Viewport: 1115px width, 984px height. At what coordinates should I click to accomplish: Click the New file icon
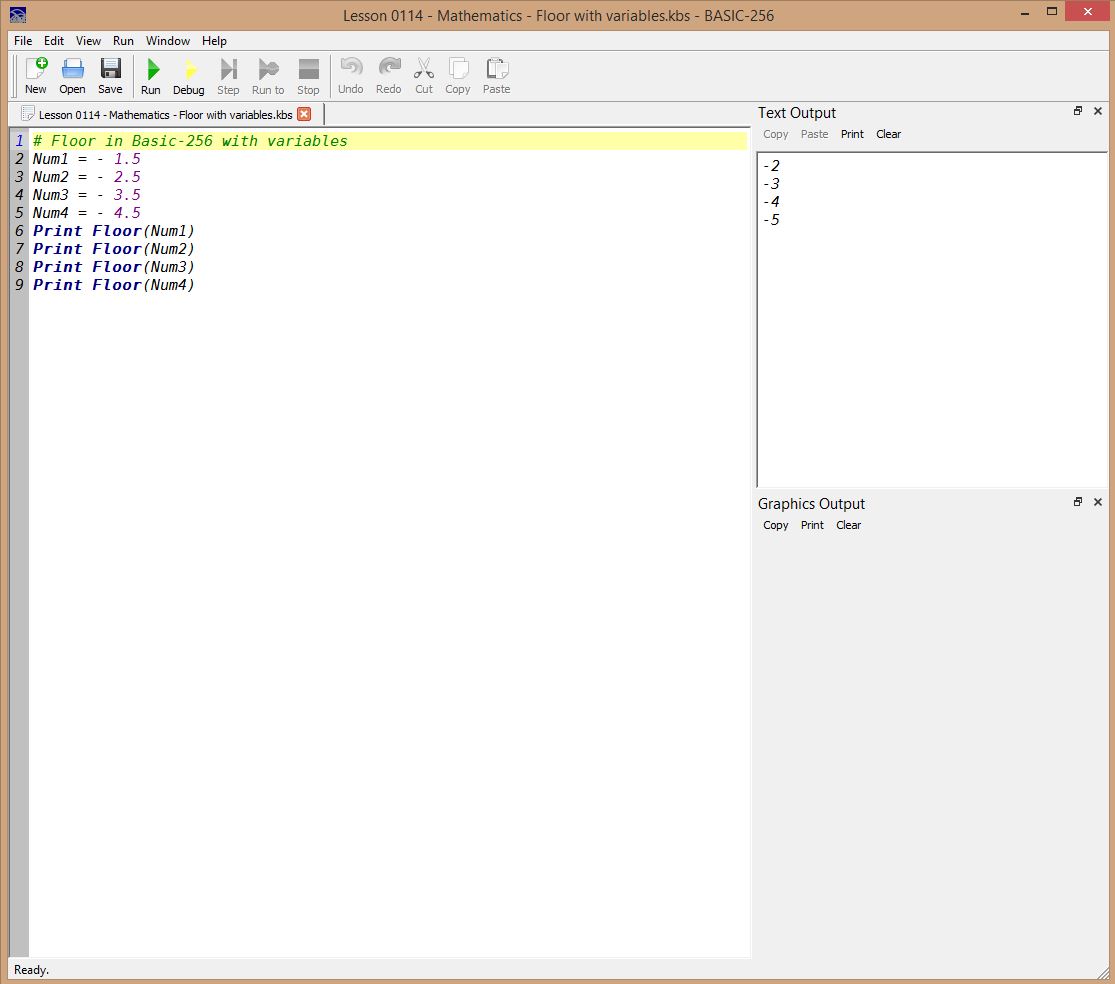click(x=36, y=76)
